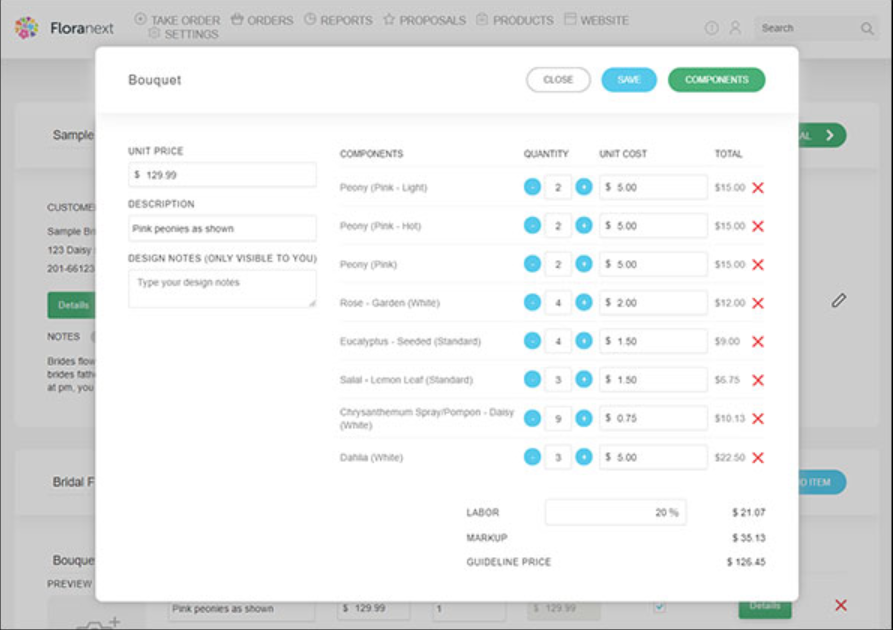Open the user account icon
893x630 pixels.
pyautogui.click(x=735, y=28)
